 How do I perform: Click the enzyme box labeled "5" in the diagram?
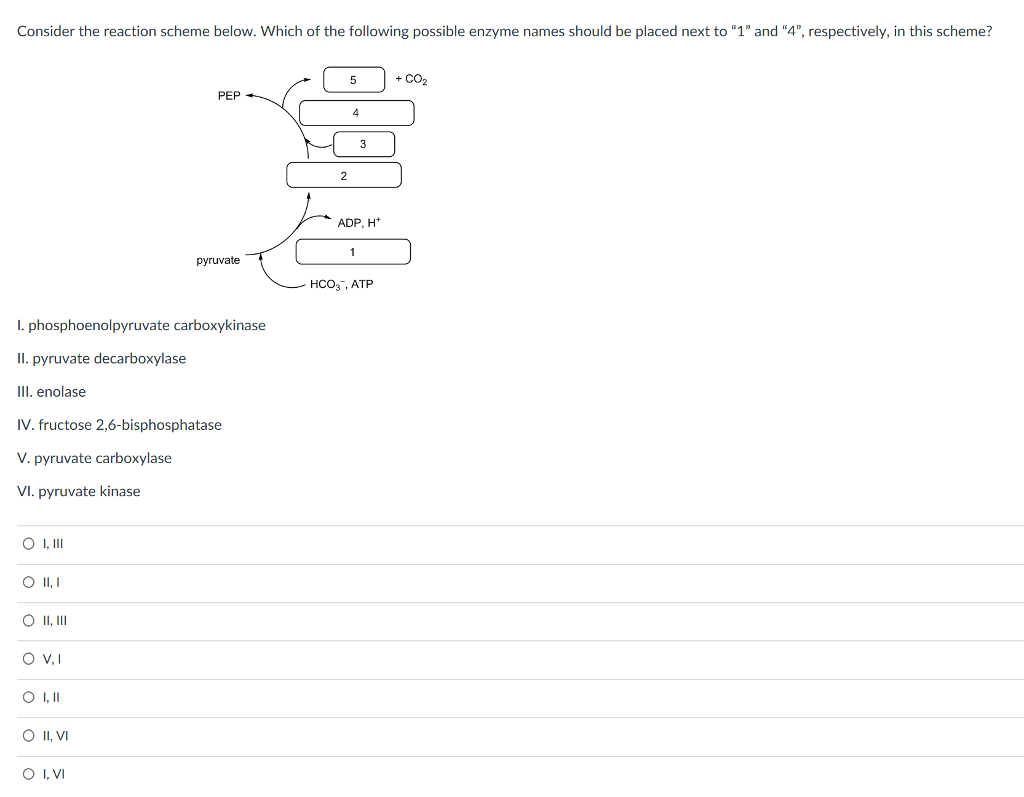354,79
